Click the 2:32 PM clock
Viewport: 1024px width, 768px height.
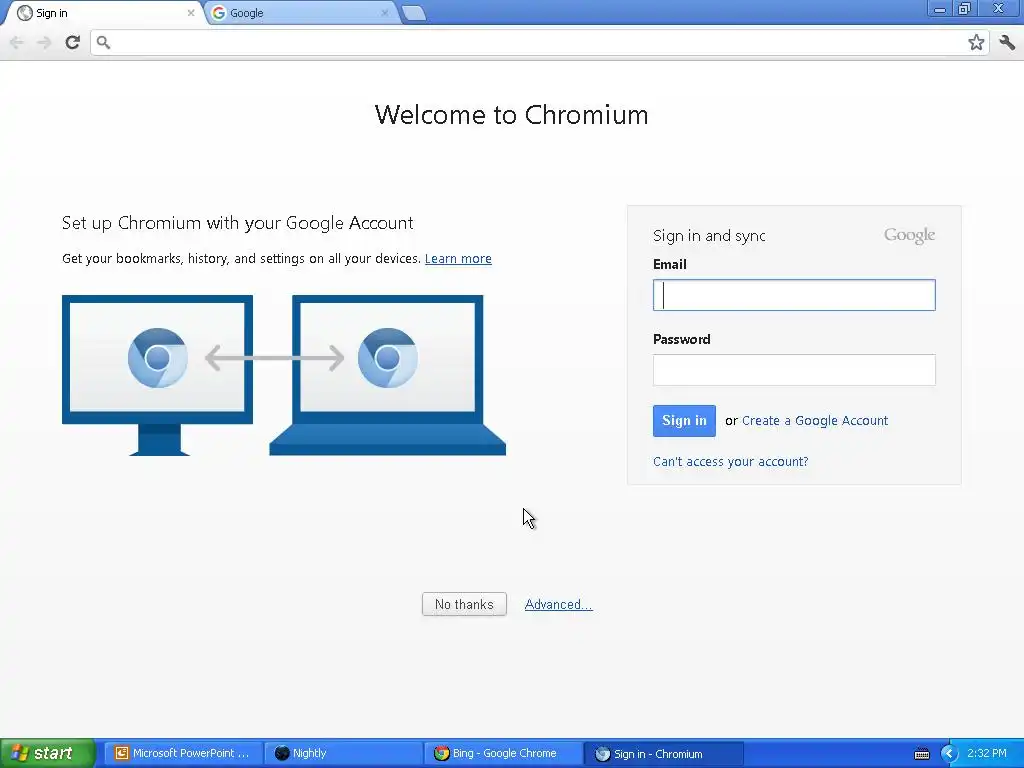pyautogui.click(x=987, y=754)
